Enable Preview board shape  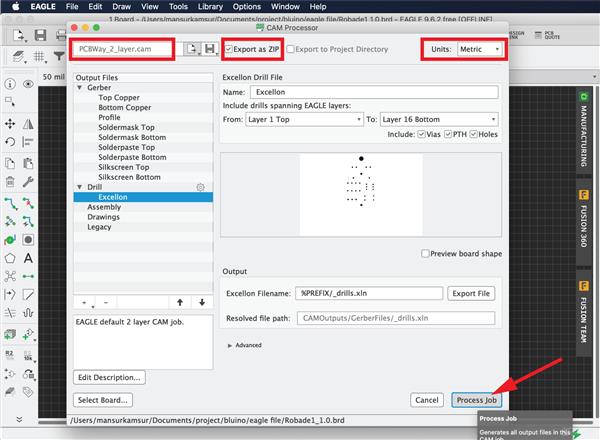point(426,253)
